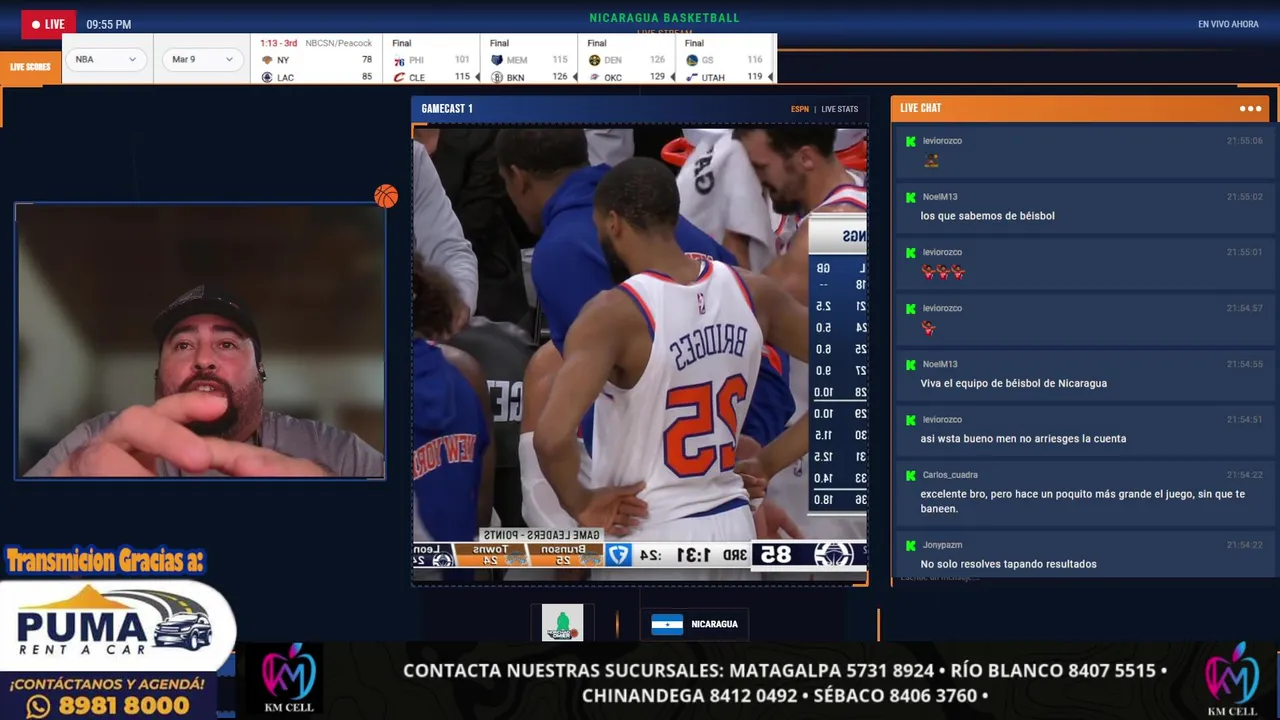Click the timestamp 21:55:06 in chat
Image resolution: width=1280 pixels, height=720 pixels.
tap(1245, 141)
